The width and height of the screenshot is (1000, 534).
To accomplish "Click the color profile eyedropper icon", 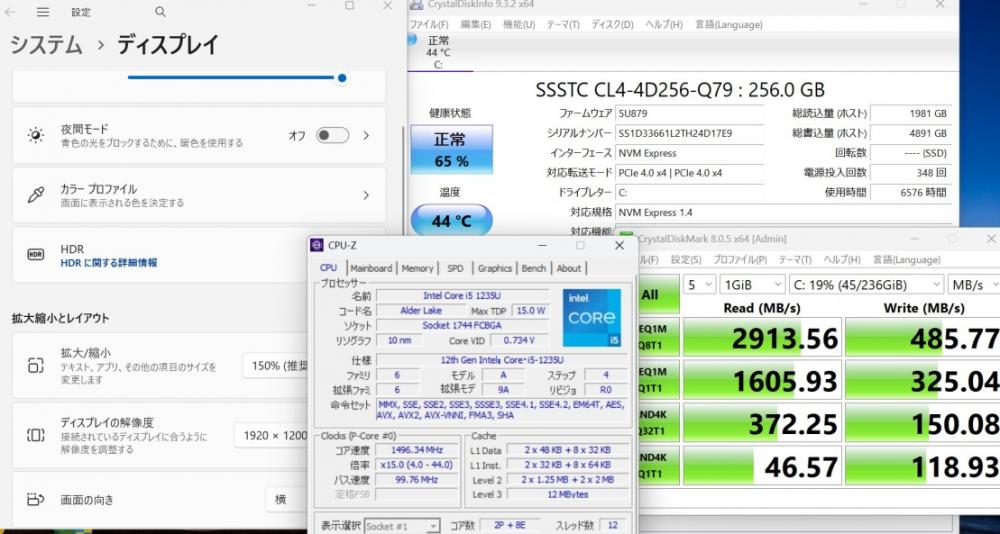I will pyautogui.click(x=36, y=195).
